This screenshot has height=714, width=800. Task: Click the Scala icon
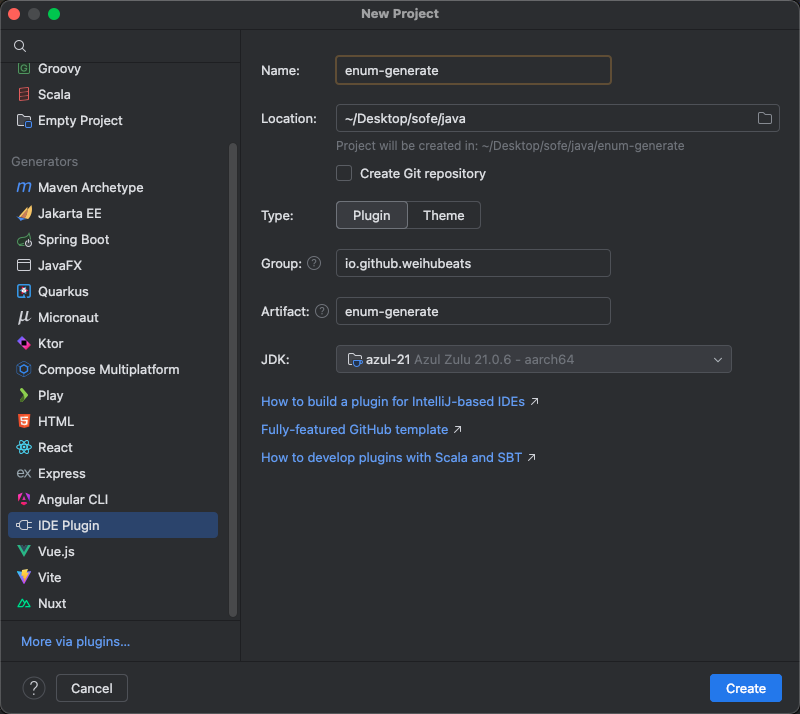click(23, 94)
